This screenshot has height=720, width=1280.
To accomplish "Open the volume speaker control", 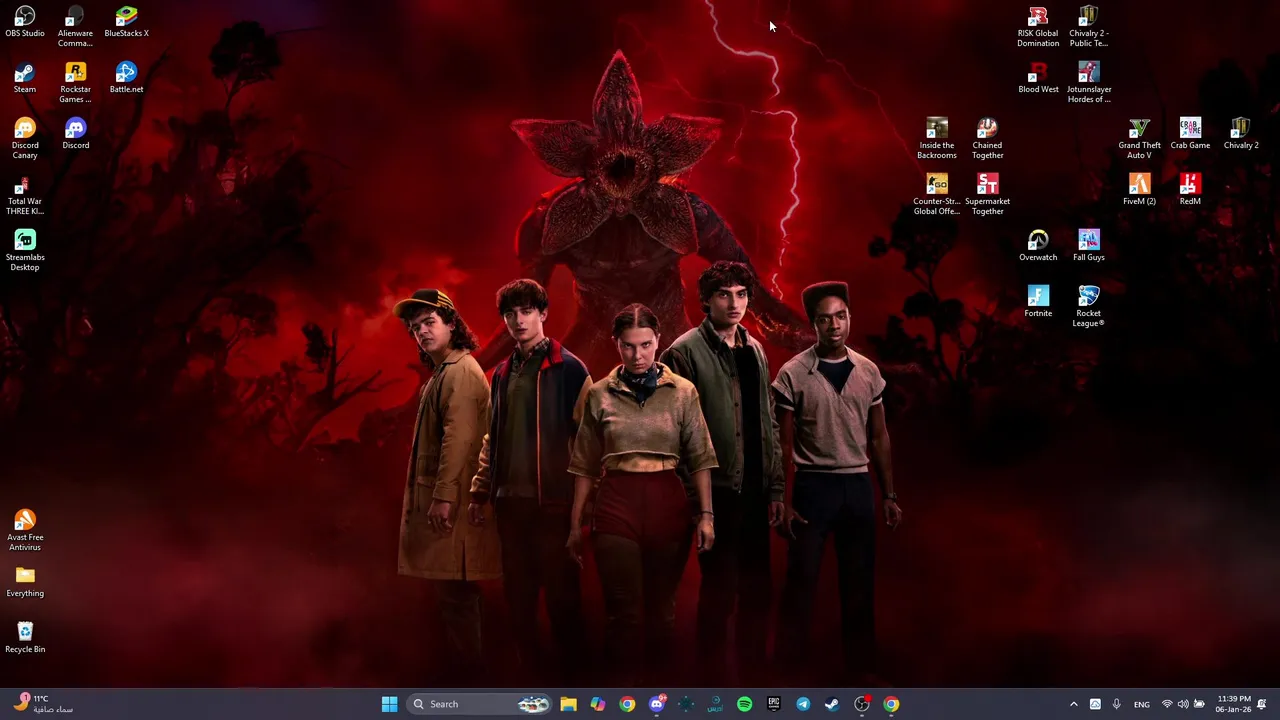I will point(1183,704).
